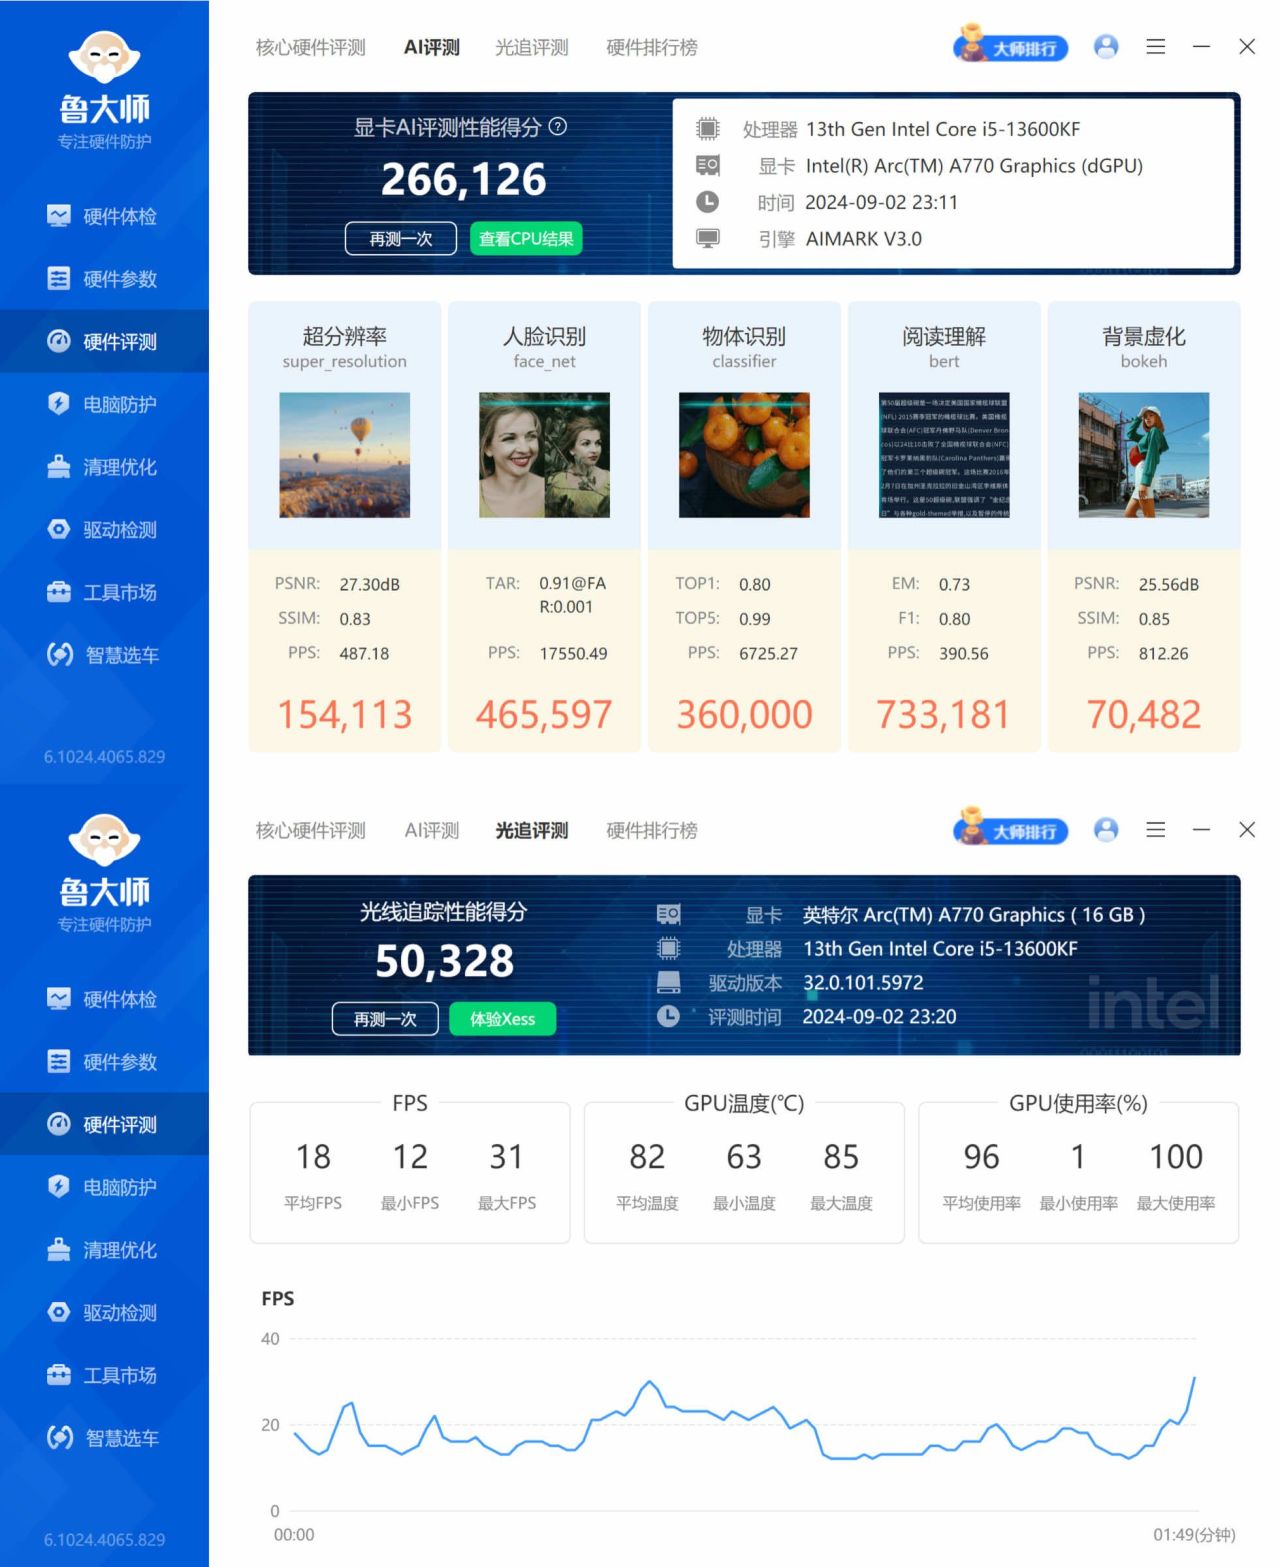Click the 背景虚化 bokeh thumbnail
The image size is (1280, 1567).
[x=1144, y=455]
